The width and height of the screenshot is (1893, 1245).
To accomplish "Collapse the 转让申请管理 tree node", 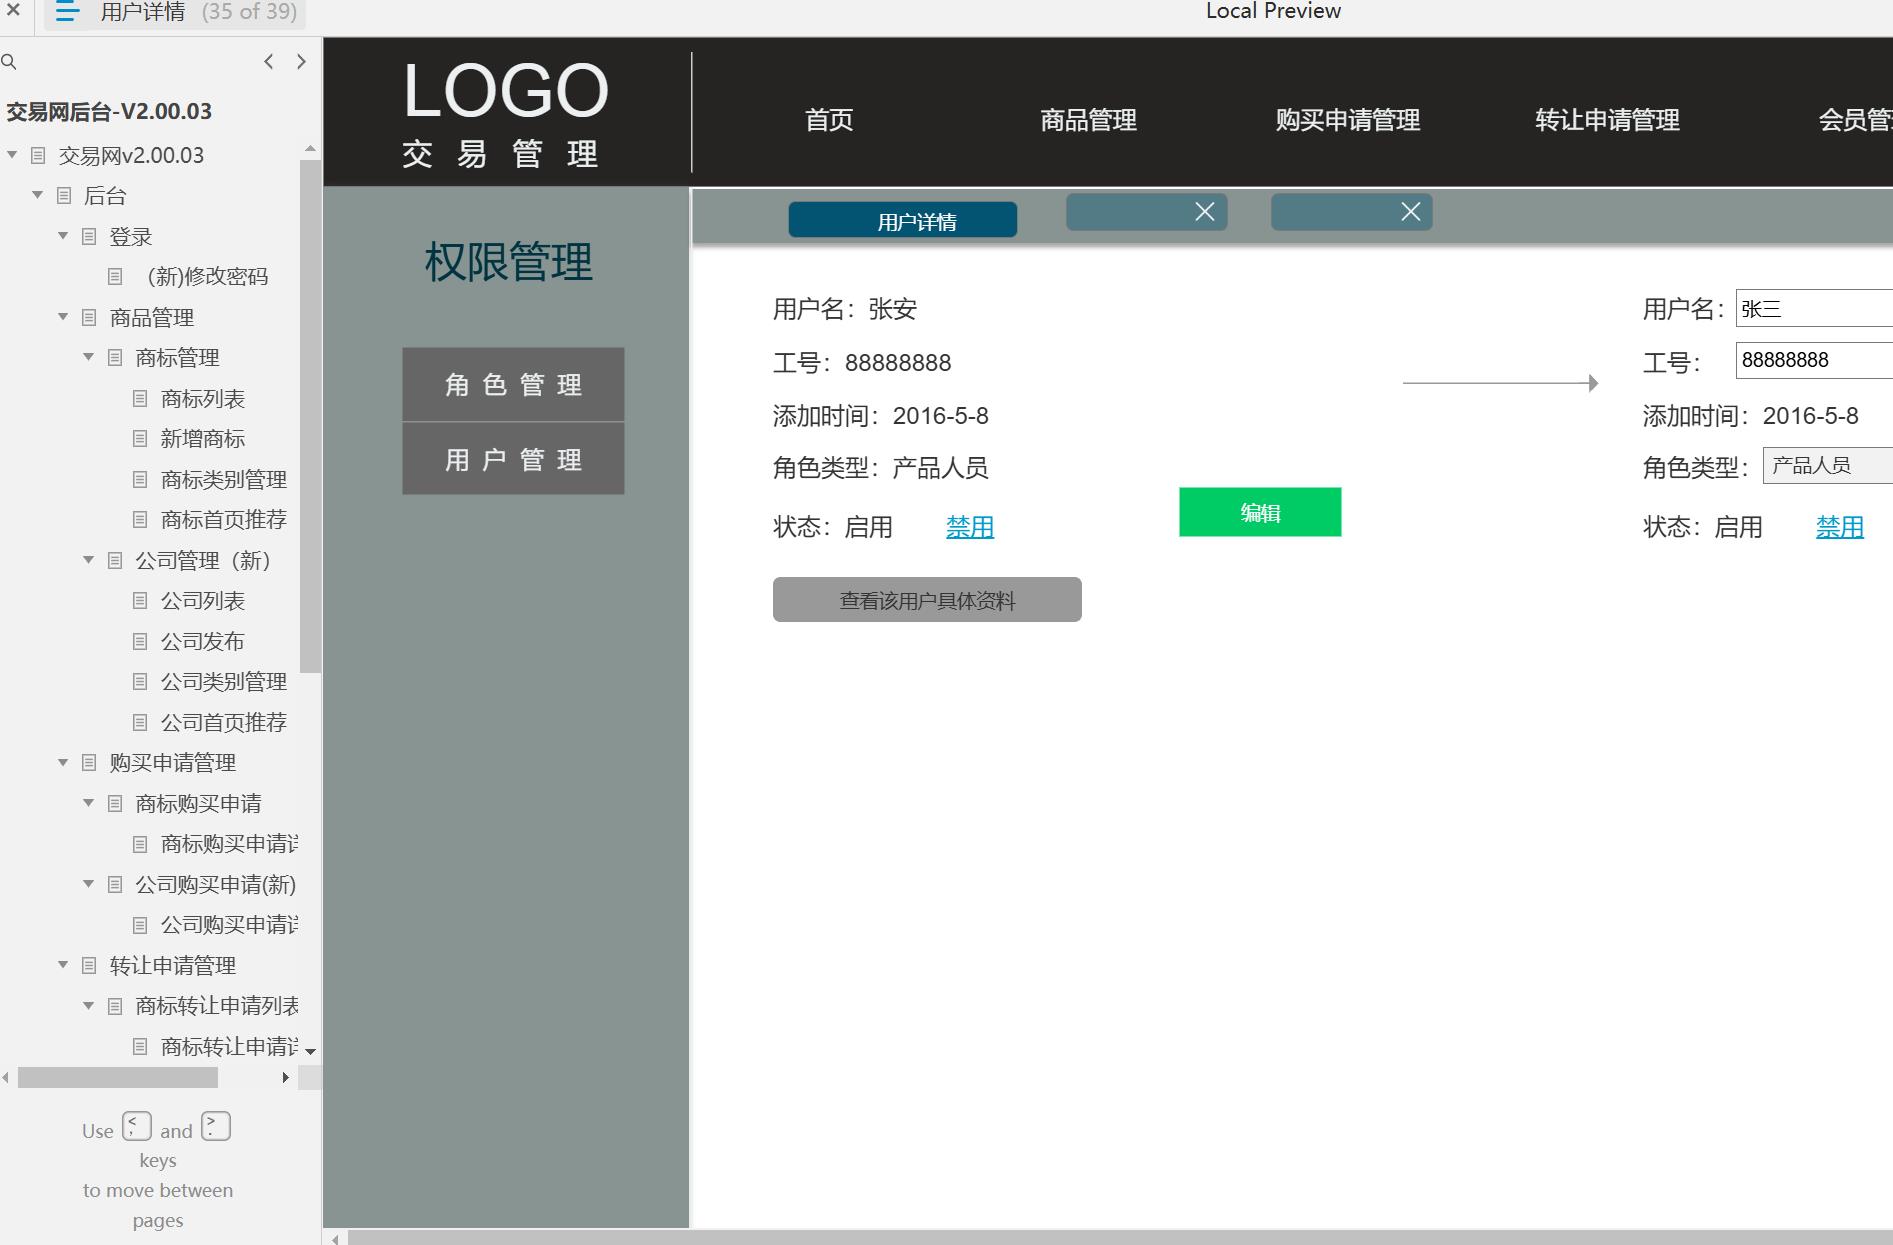I will point(63,965).
